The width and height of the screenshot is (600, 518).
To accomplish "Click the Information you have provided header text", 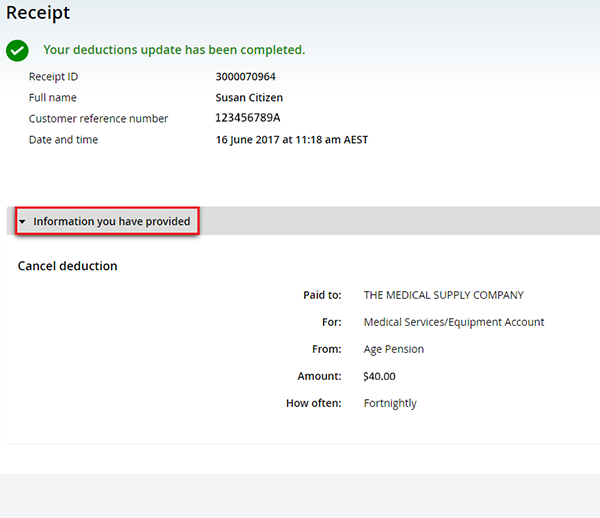I will pyautogui.click(x=111, y=221).
